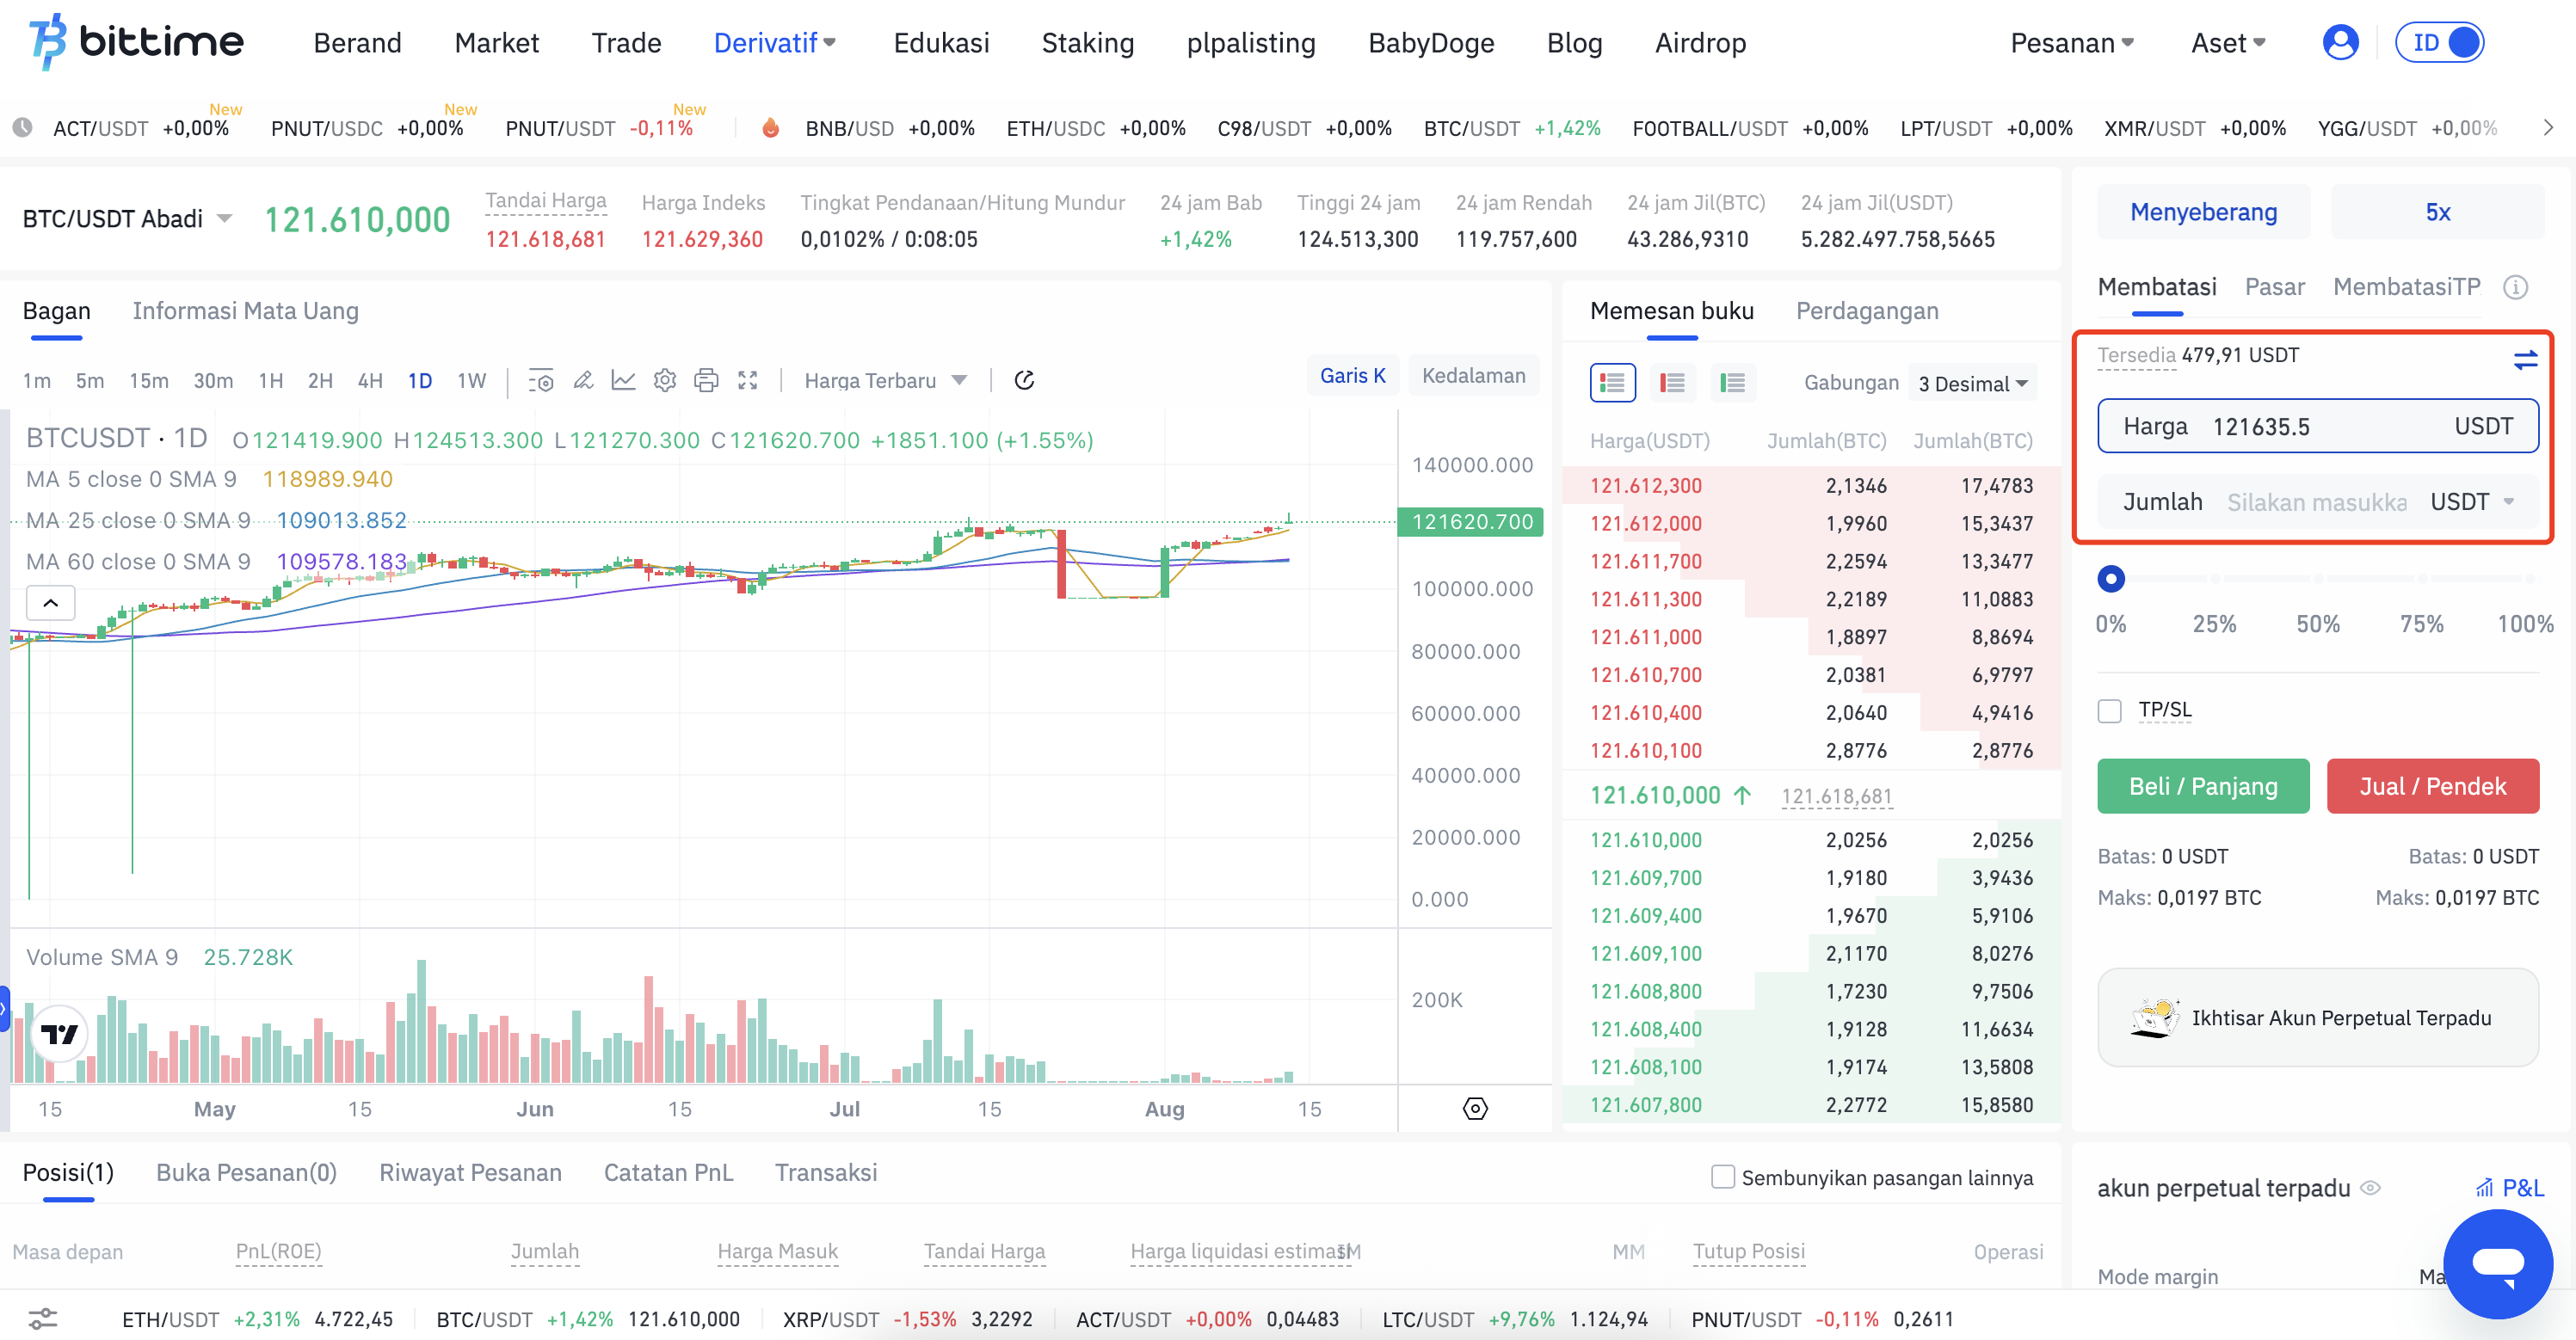Open the P&L chart icon link

click(x=2509, y=1188)
